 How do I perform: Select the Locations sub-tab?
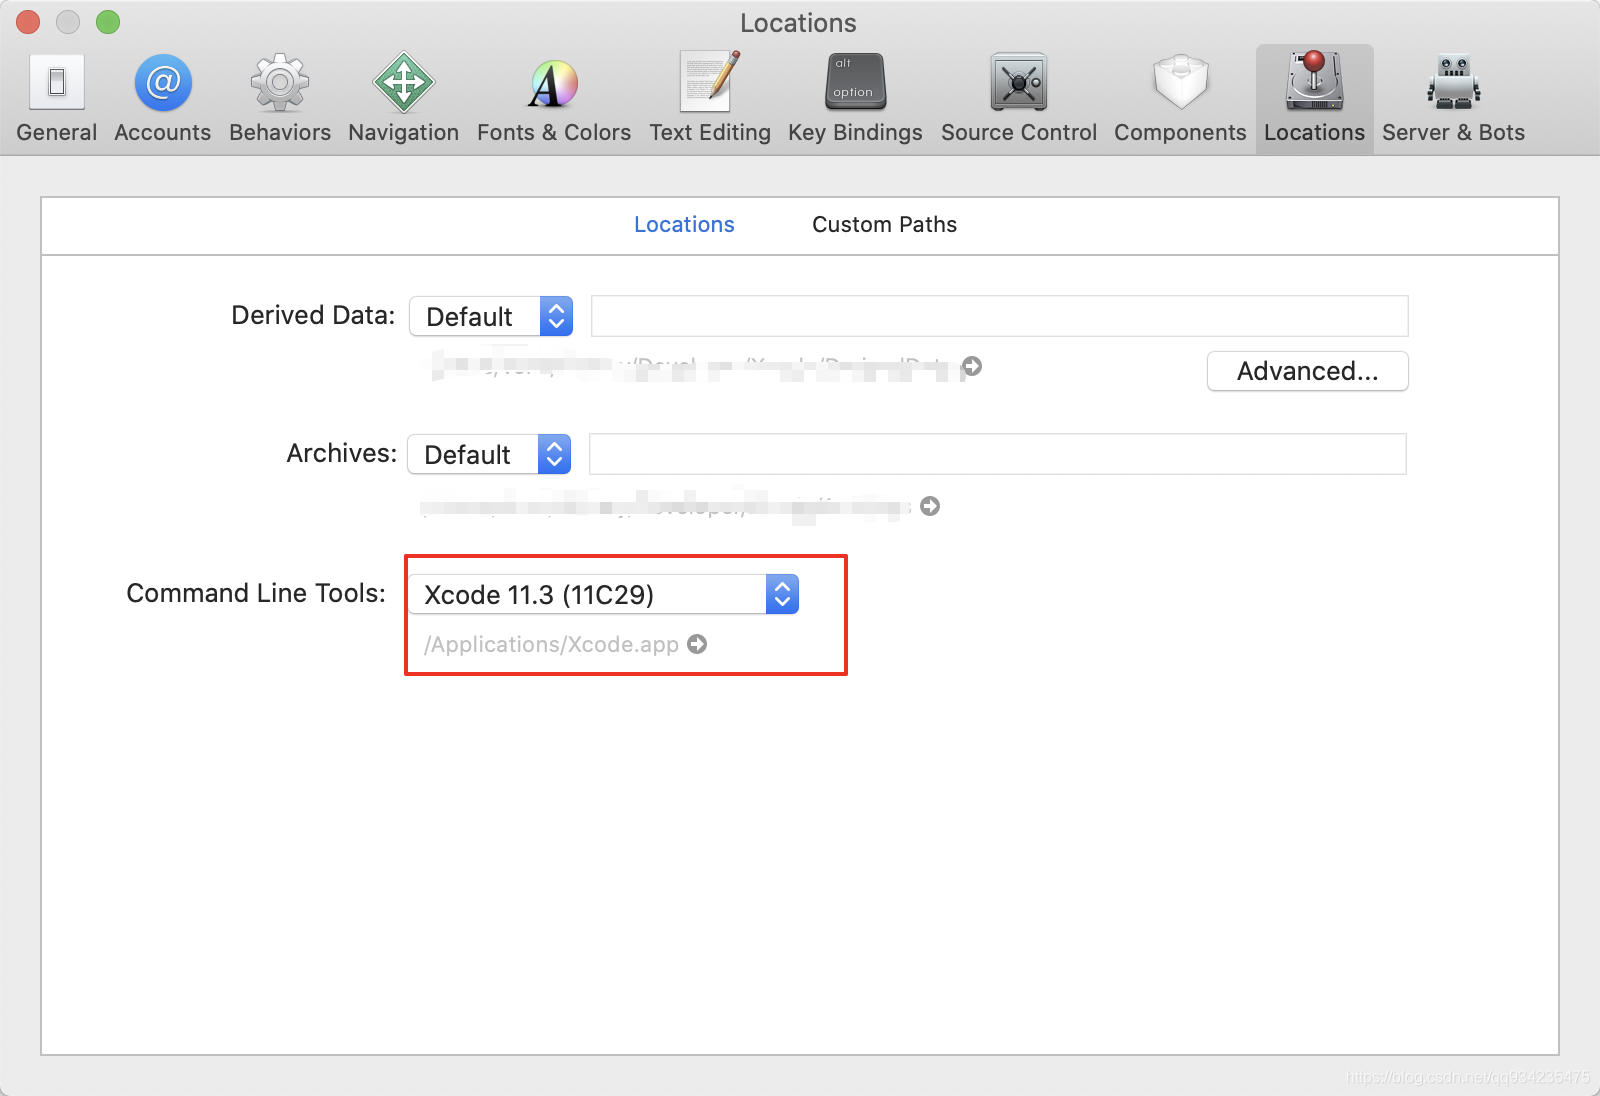684,224
